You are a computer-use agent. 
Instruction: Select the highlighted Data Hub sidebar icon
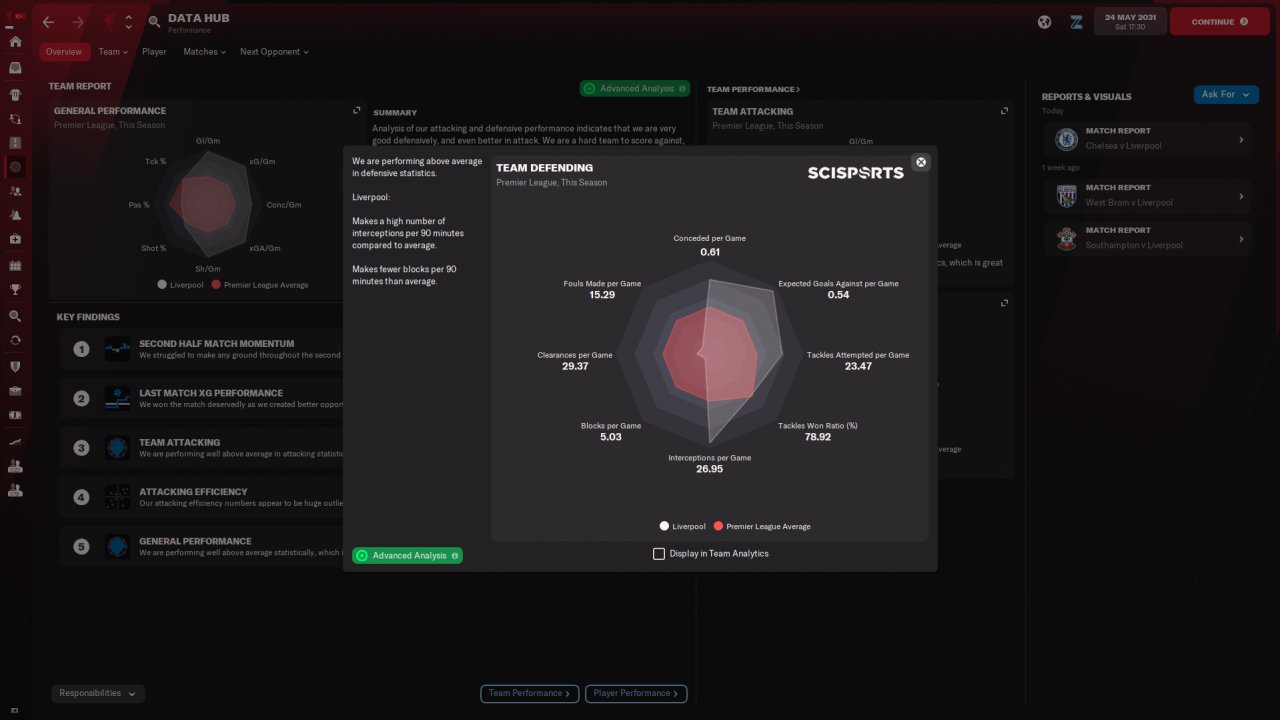[15, 167]
